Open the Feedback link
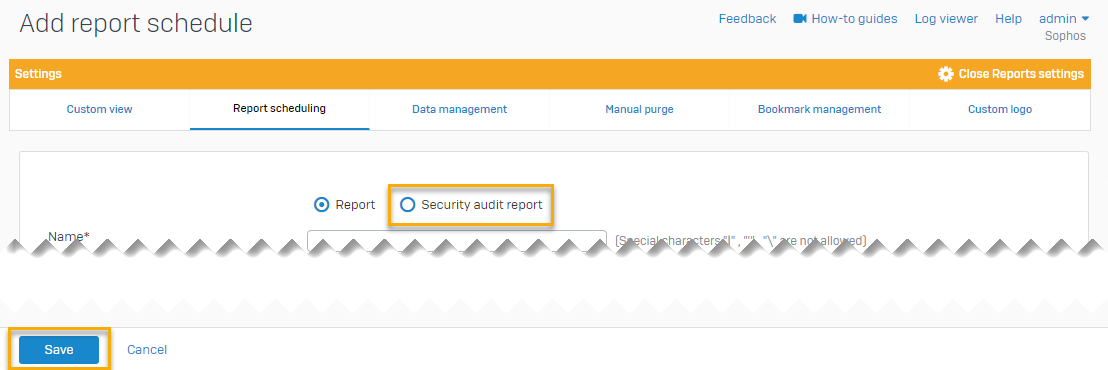1108x370 pixels. [x=747, y=19]
